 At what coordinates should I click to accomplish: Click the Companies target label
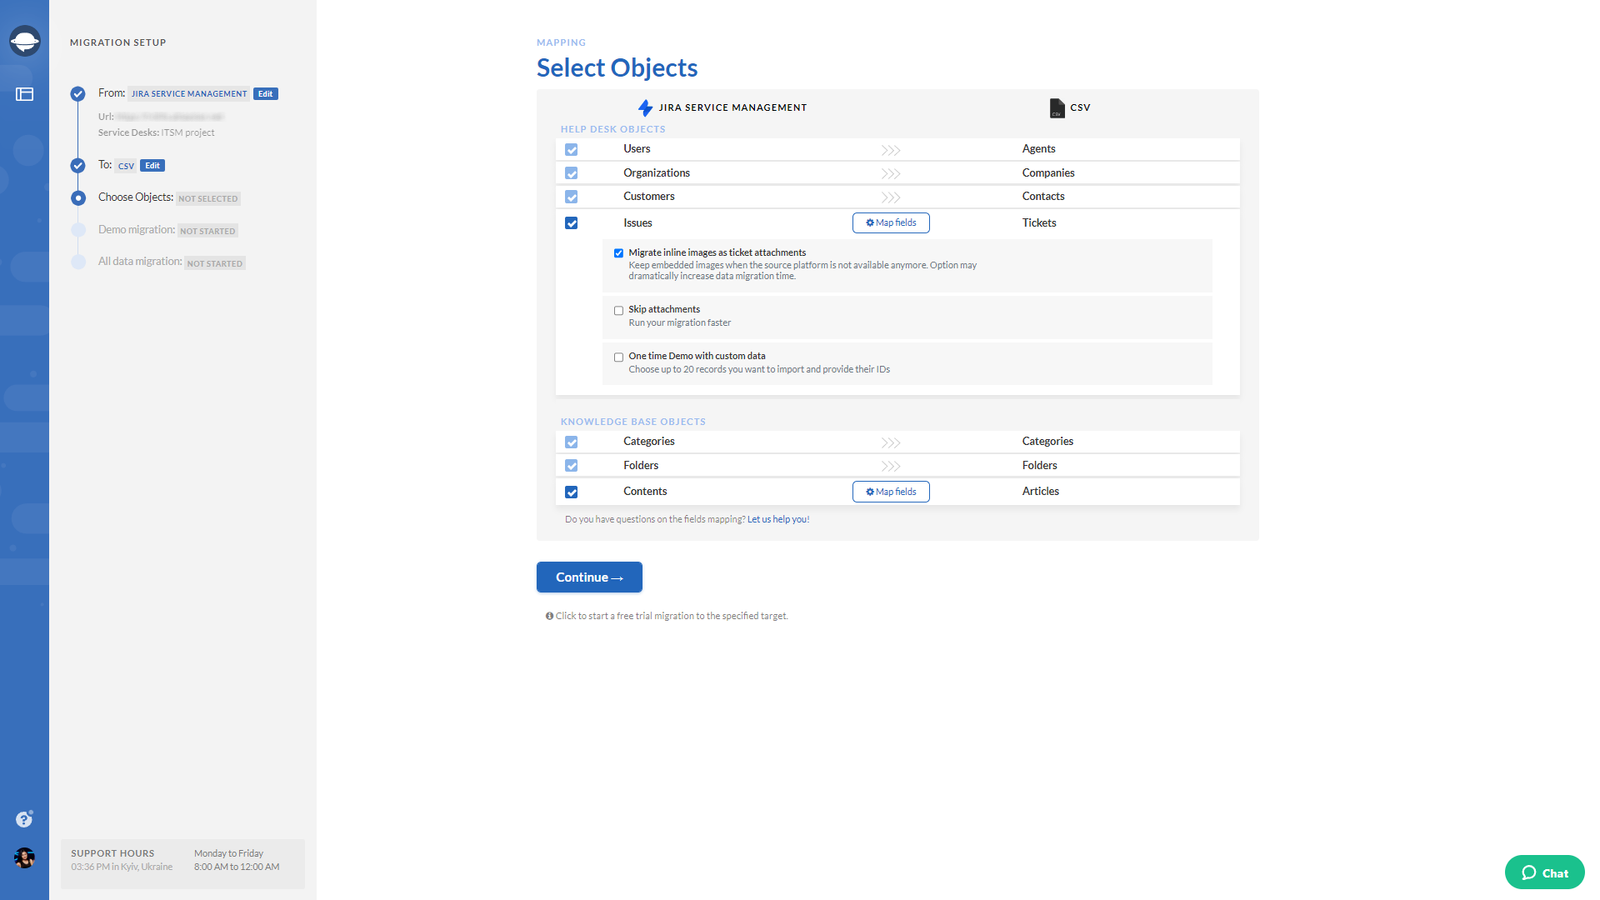[x=1048, y=173]
